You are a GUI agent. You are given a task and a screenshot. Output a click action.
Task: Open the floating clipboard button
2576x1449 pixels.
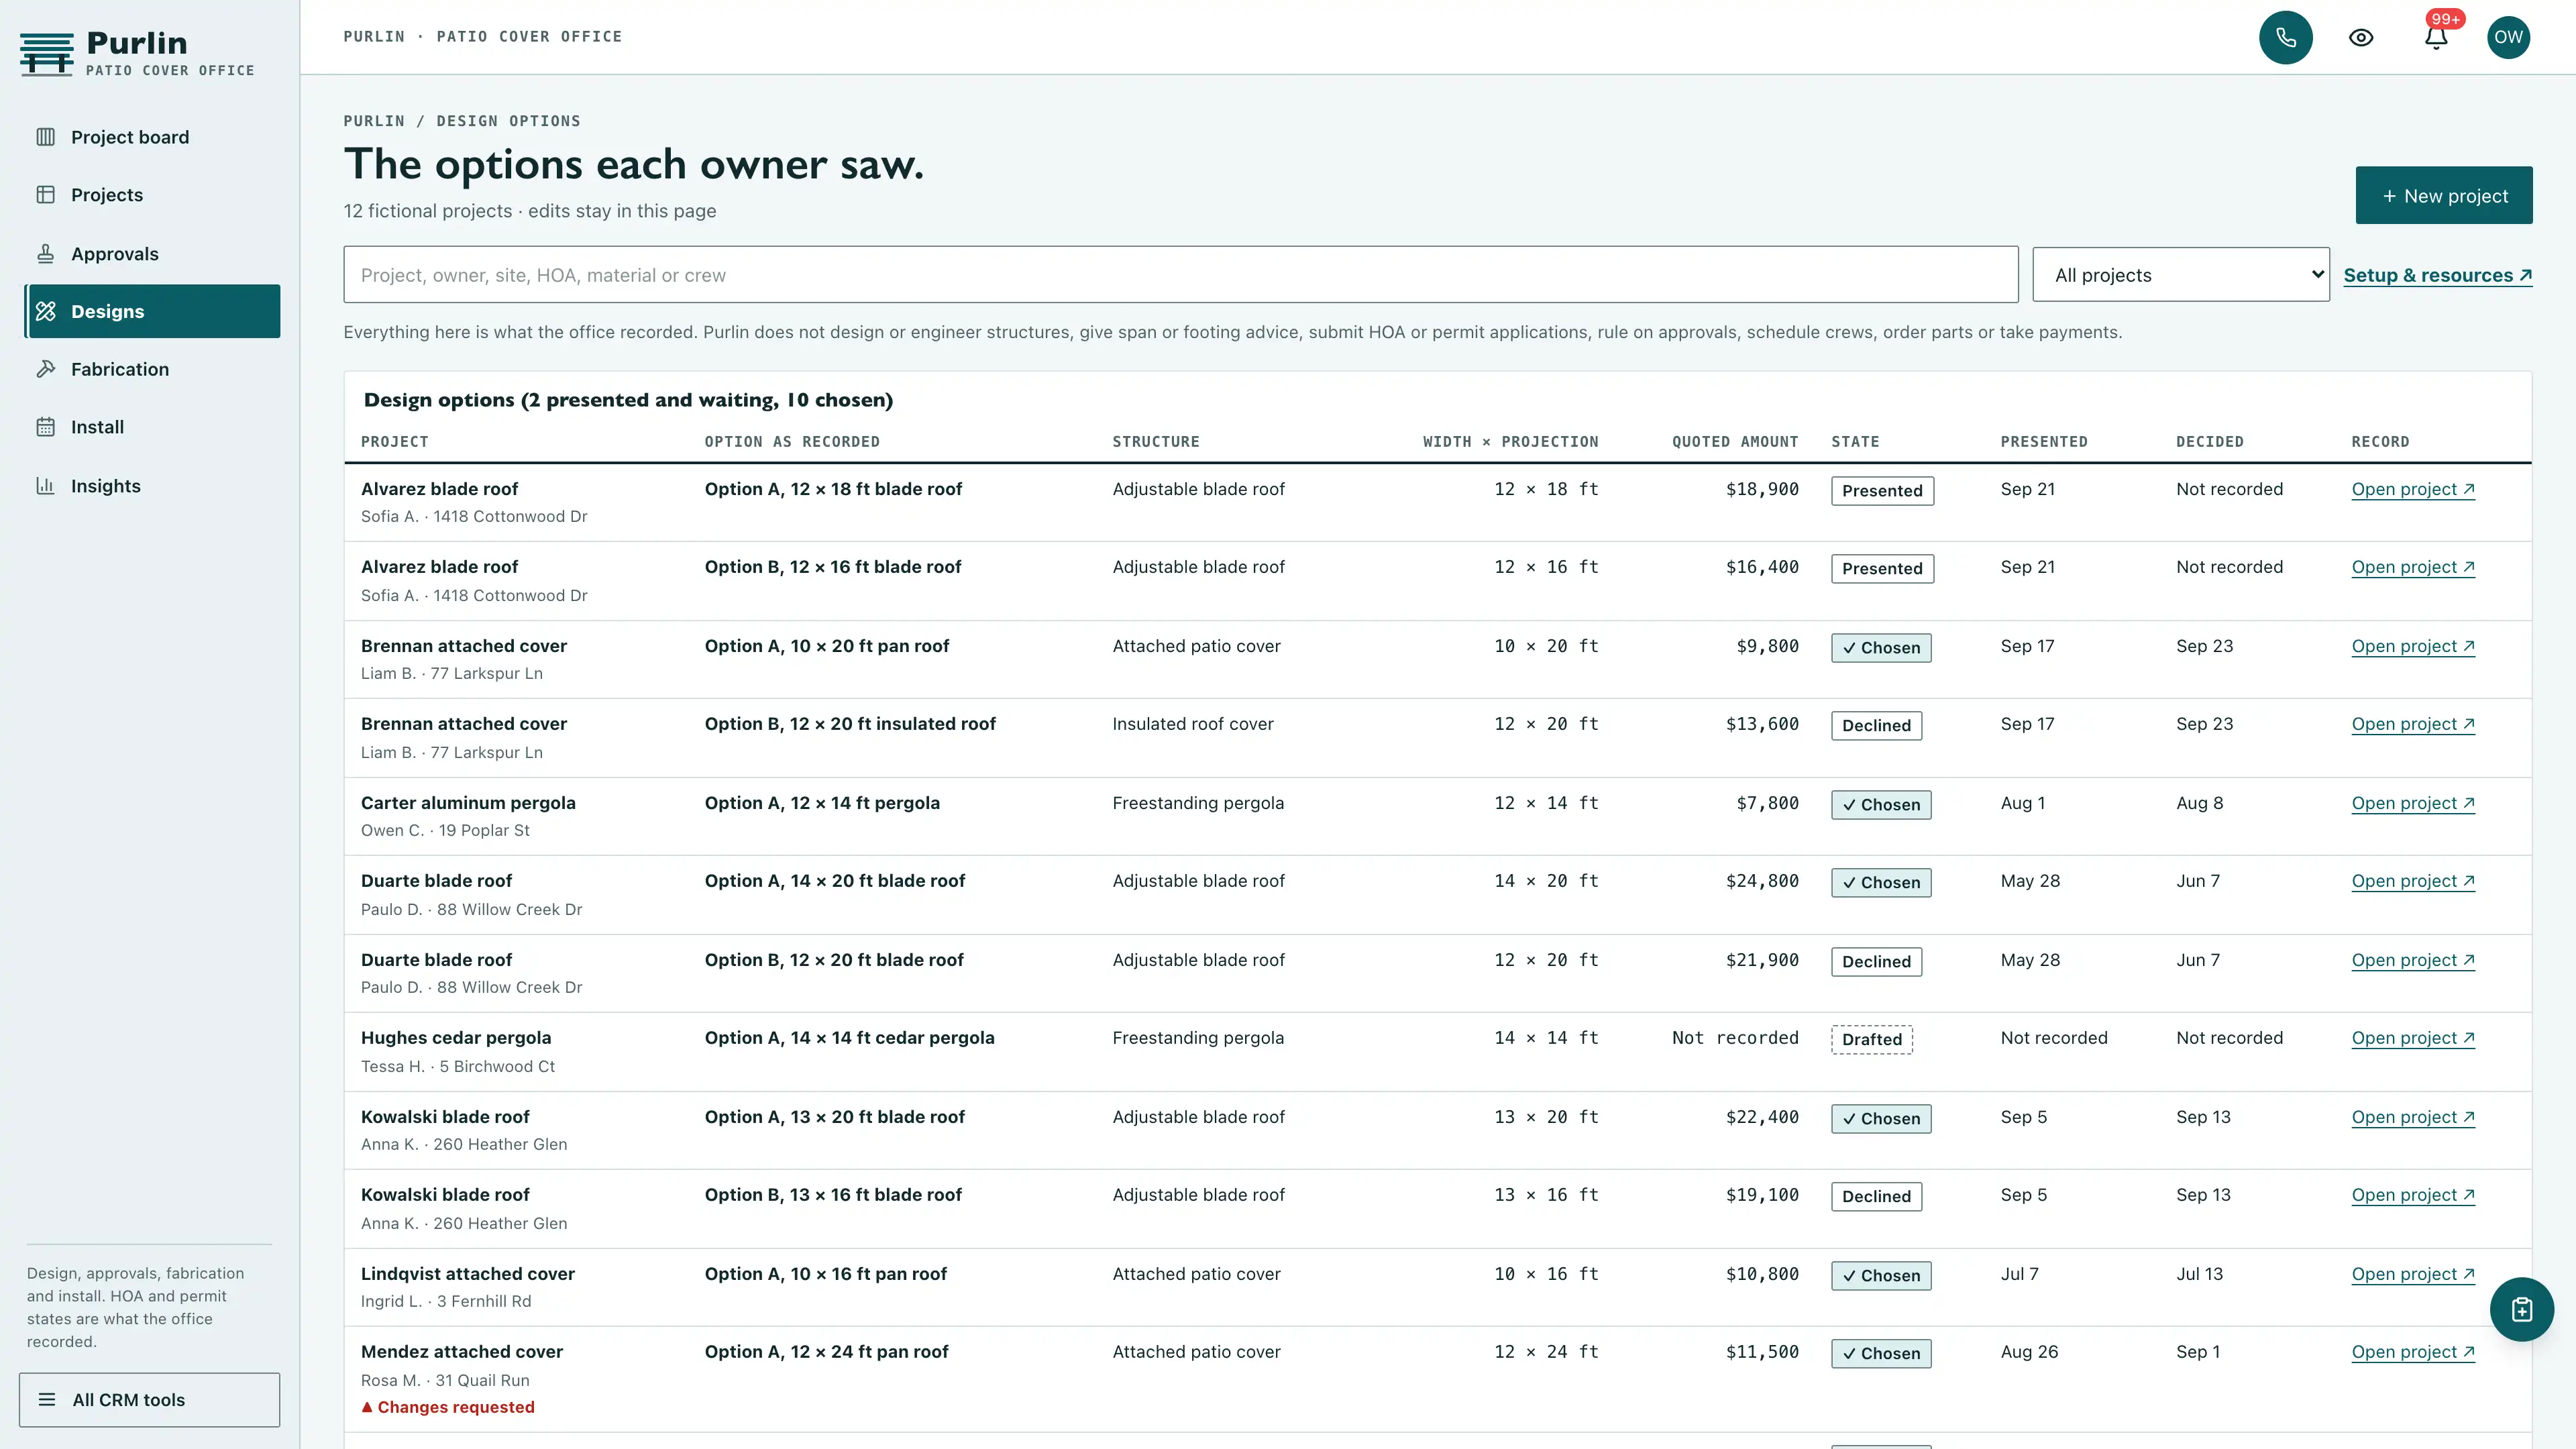2521,1309
